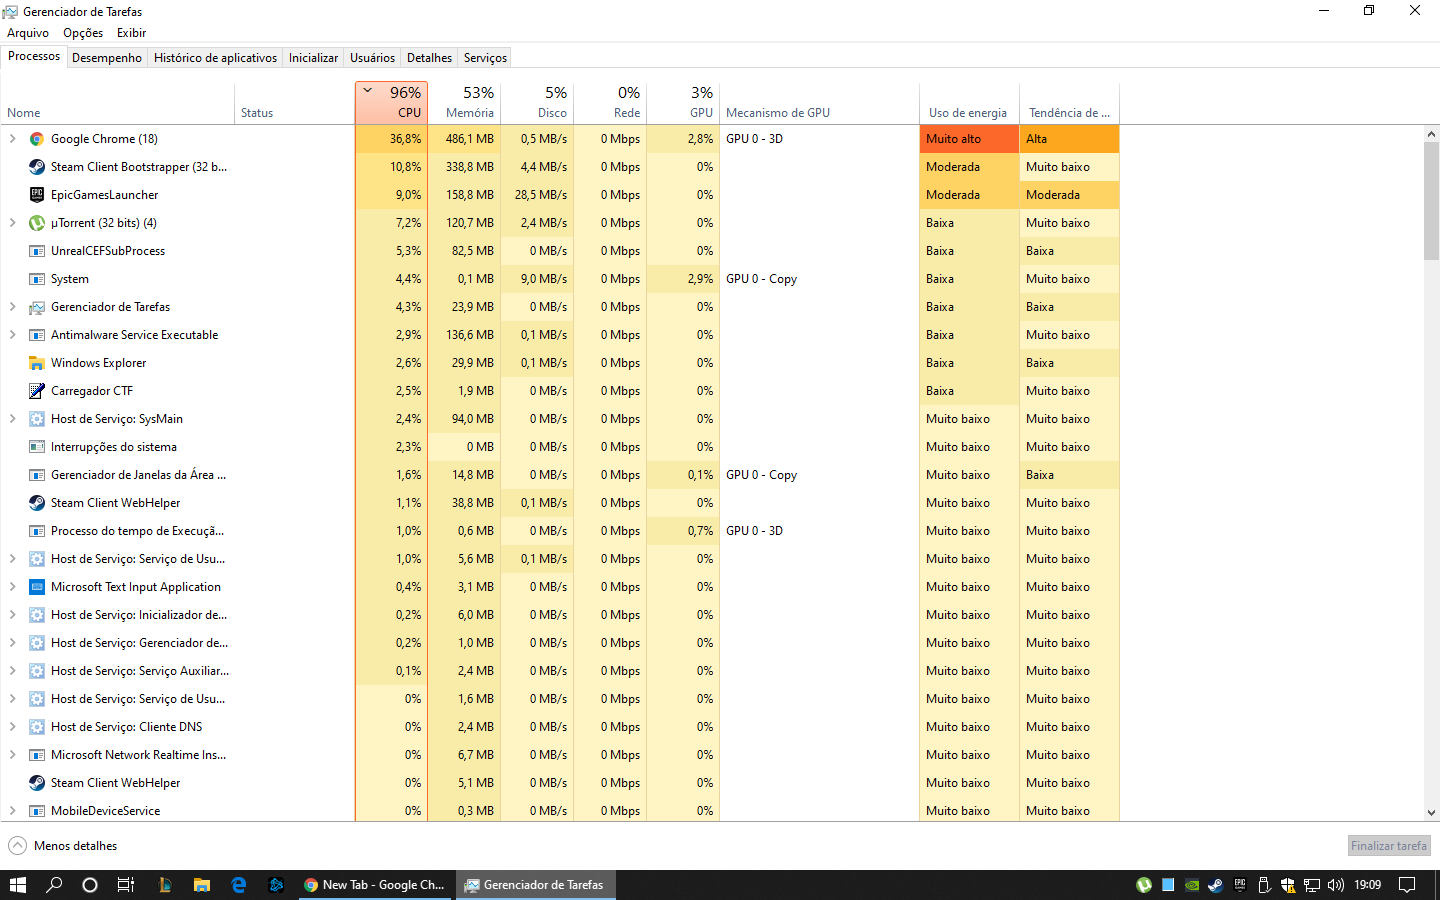Screen dimensions: 1440x900
Task: Click the vertical scrollbar thumb
Action: point(1431,201)
